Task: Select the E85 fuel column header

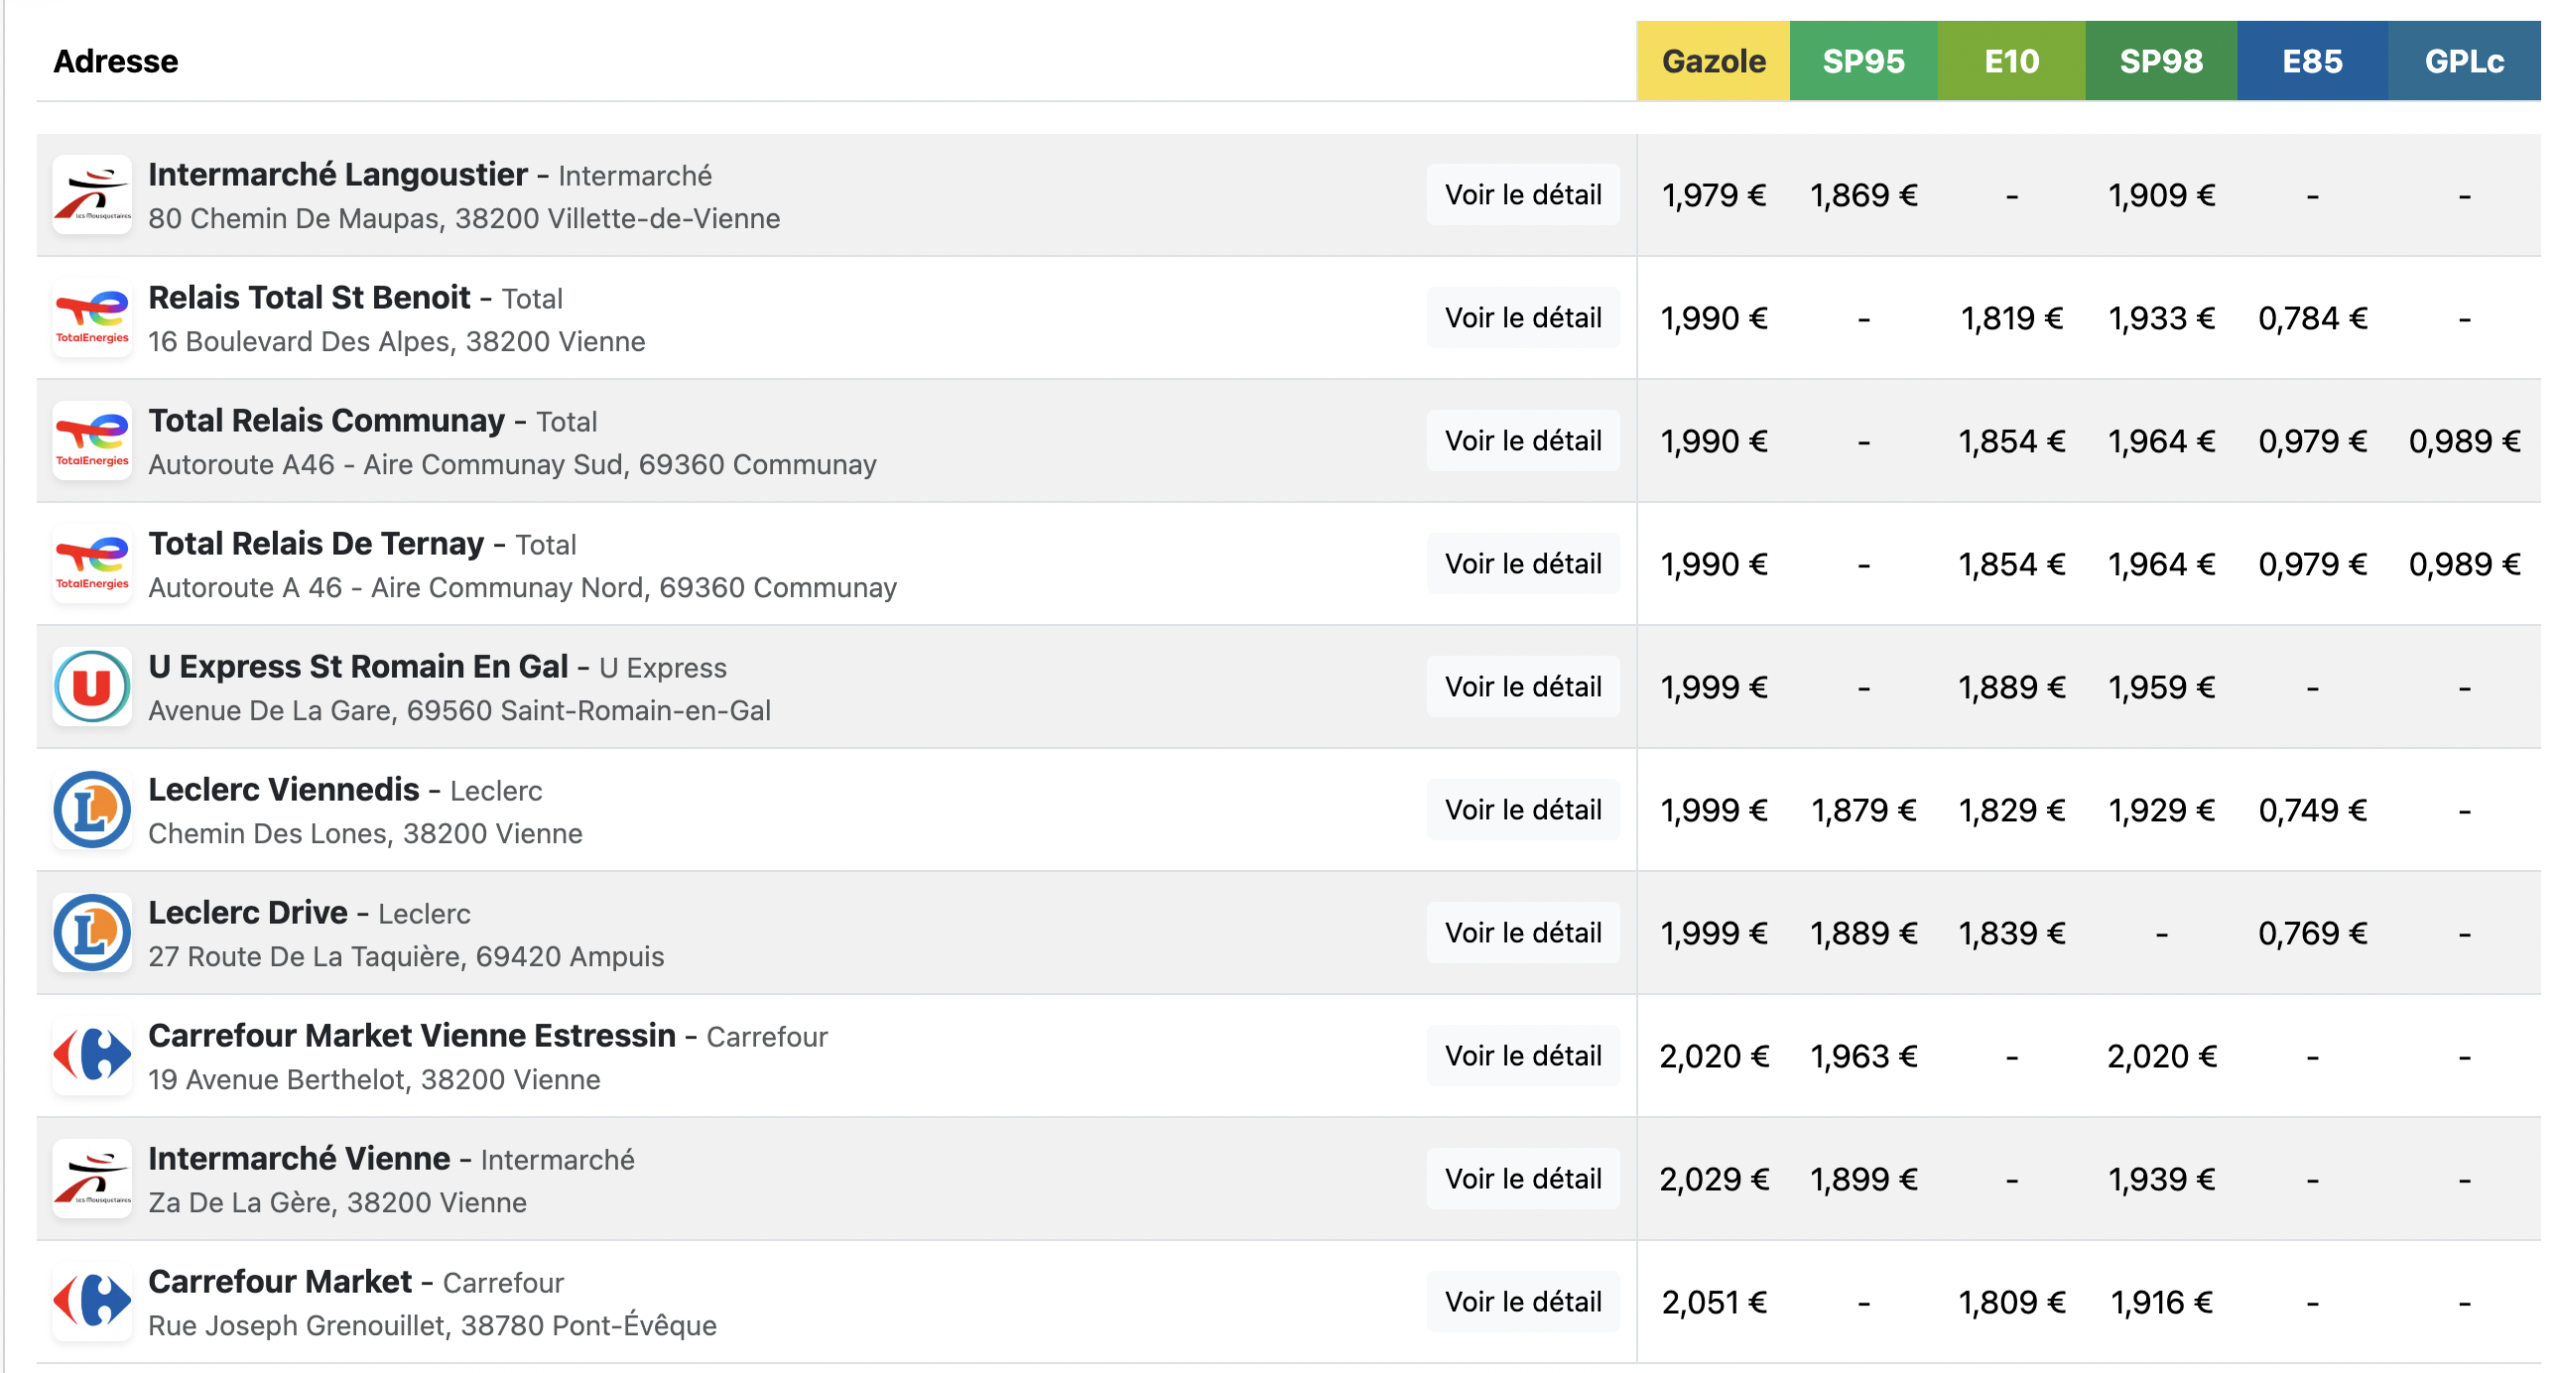Action: click(2311, 61)
